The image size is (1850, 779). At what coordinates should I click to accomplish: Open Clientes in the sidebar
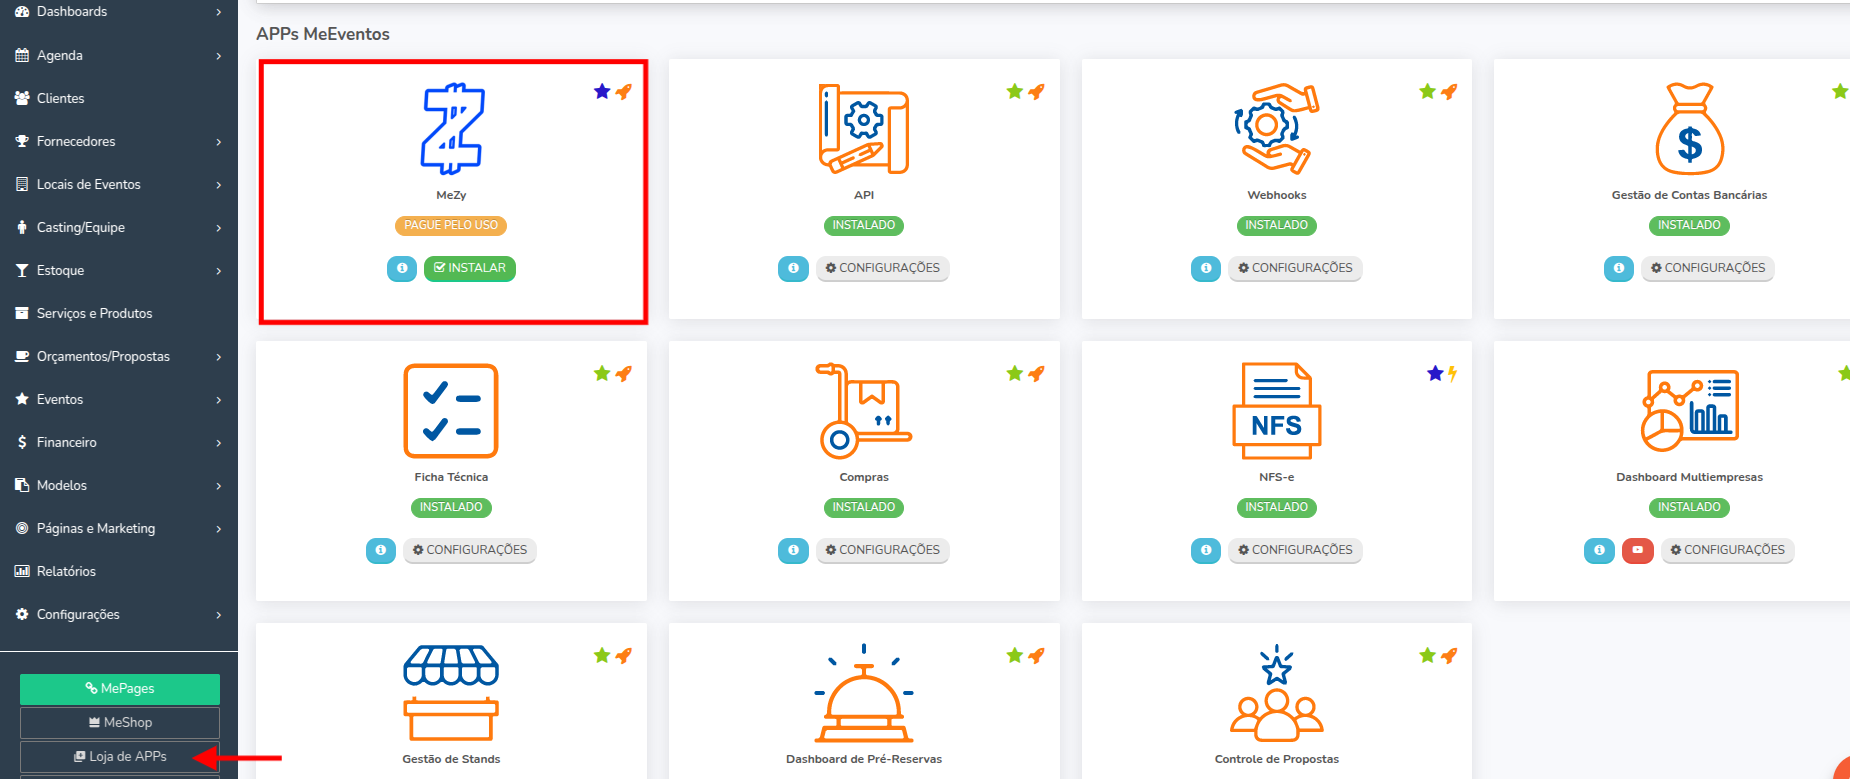coord(119,98)
